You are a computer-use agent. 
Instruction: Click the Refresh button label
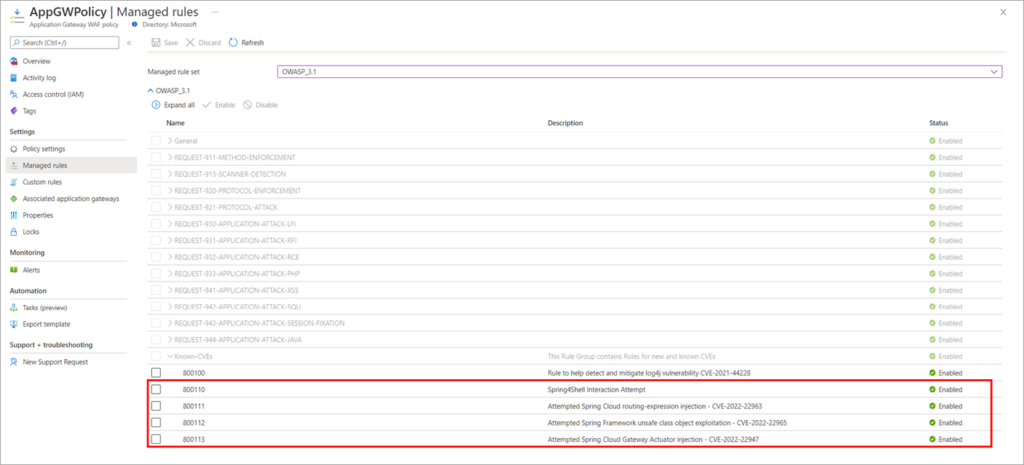(x=253, y=42)
